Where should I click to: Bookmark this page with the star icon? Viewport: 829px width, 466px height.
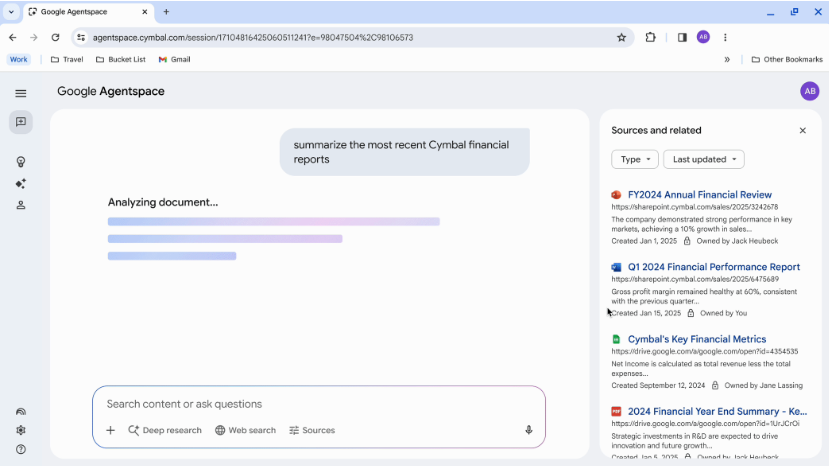coord(621,38)
